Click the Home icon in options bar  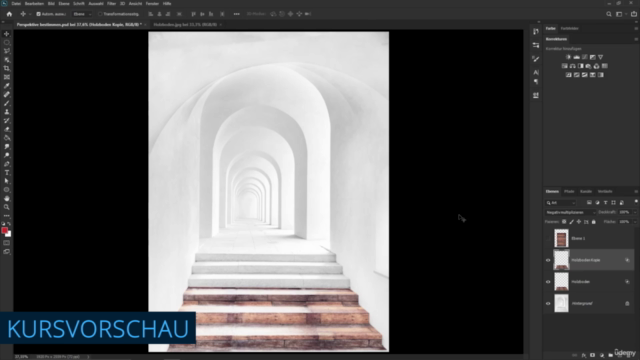click(x=9, y=14)
